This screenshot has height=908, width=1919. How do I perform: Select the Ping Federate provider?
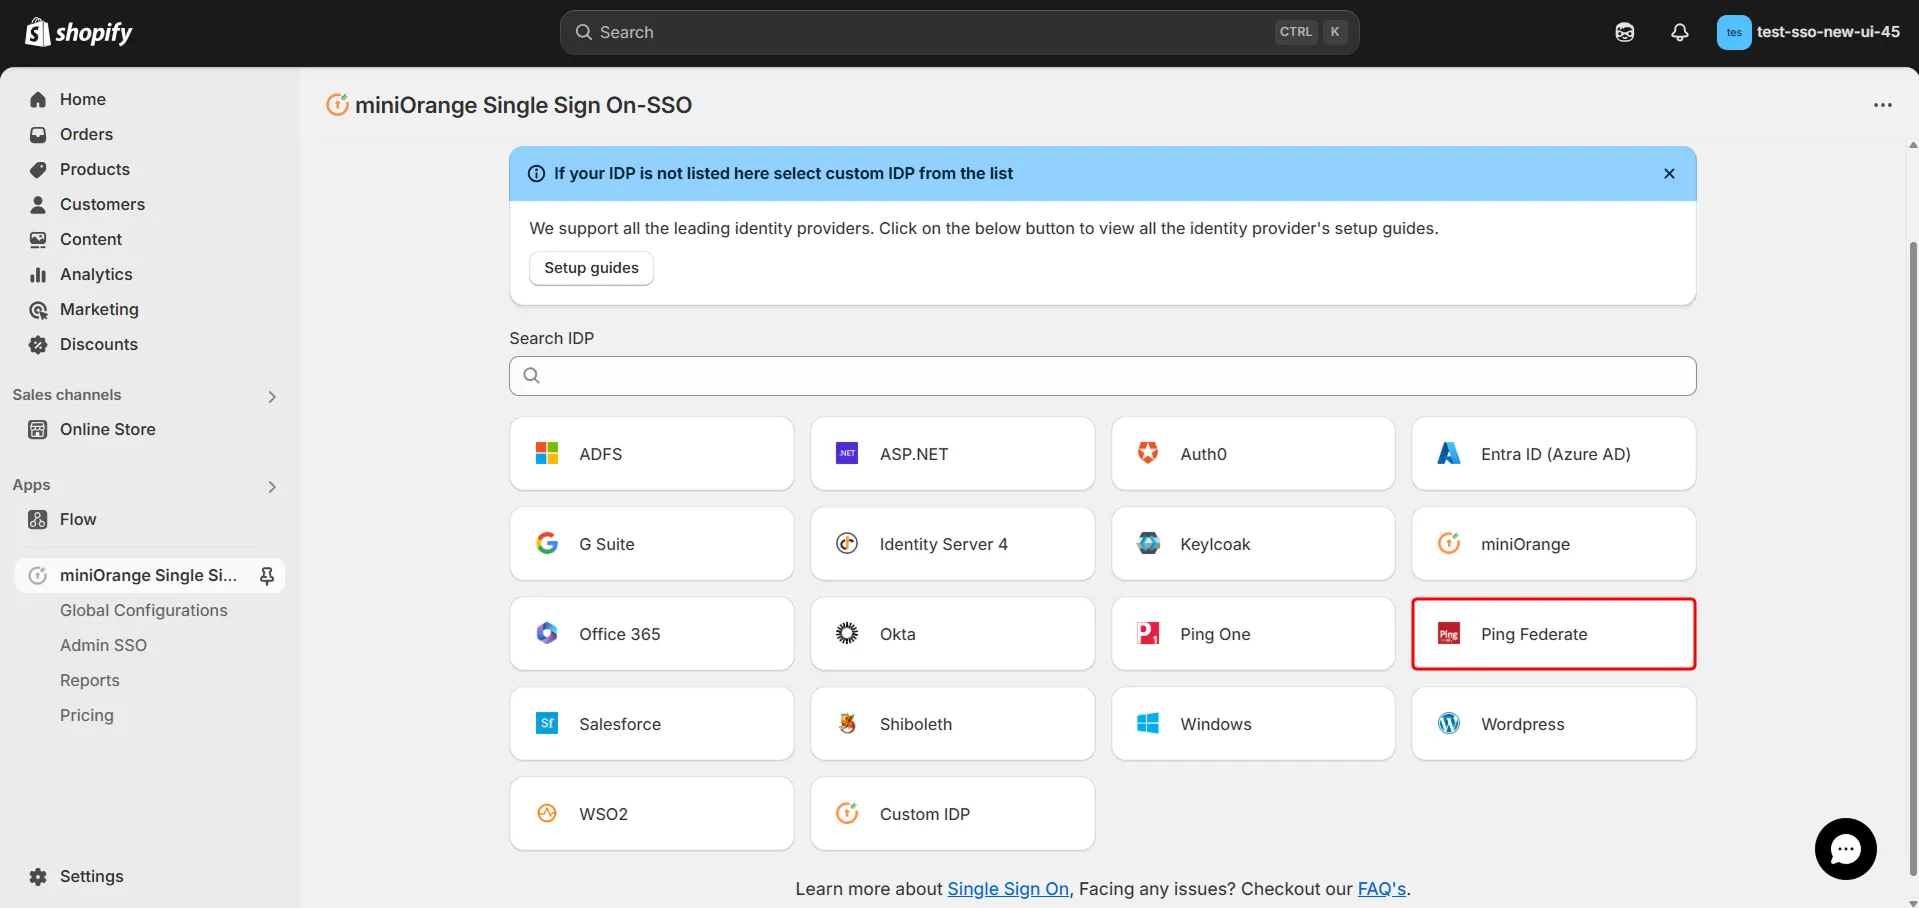[x=1554, y=634]
